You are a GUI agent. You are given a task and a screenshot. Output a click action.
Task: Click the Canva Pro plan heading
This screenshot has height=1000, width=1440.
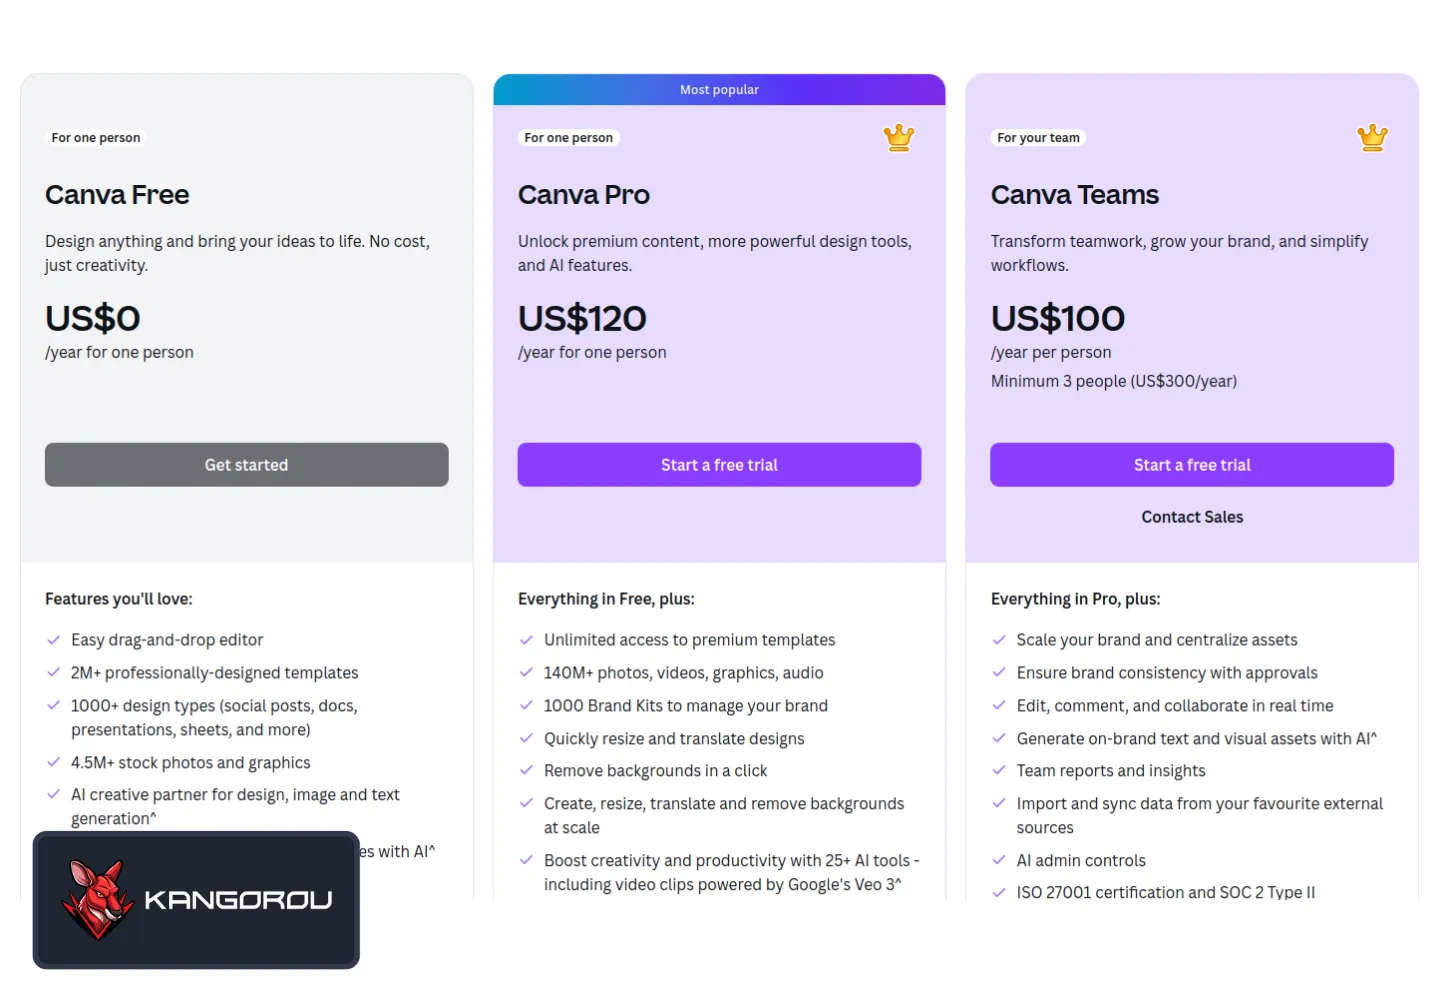tap(584, 195)
